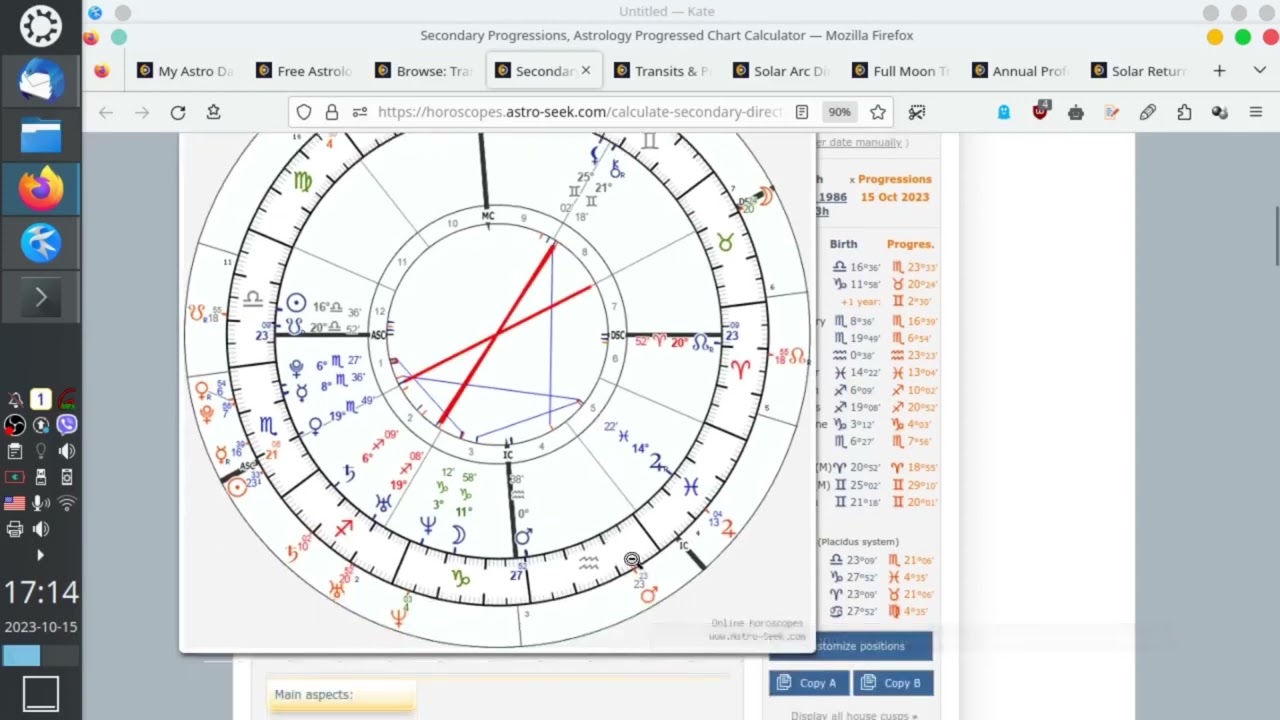
Task: Click the Copy B button
Action: tap(893, 683)
